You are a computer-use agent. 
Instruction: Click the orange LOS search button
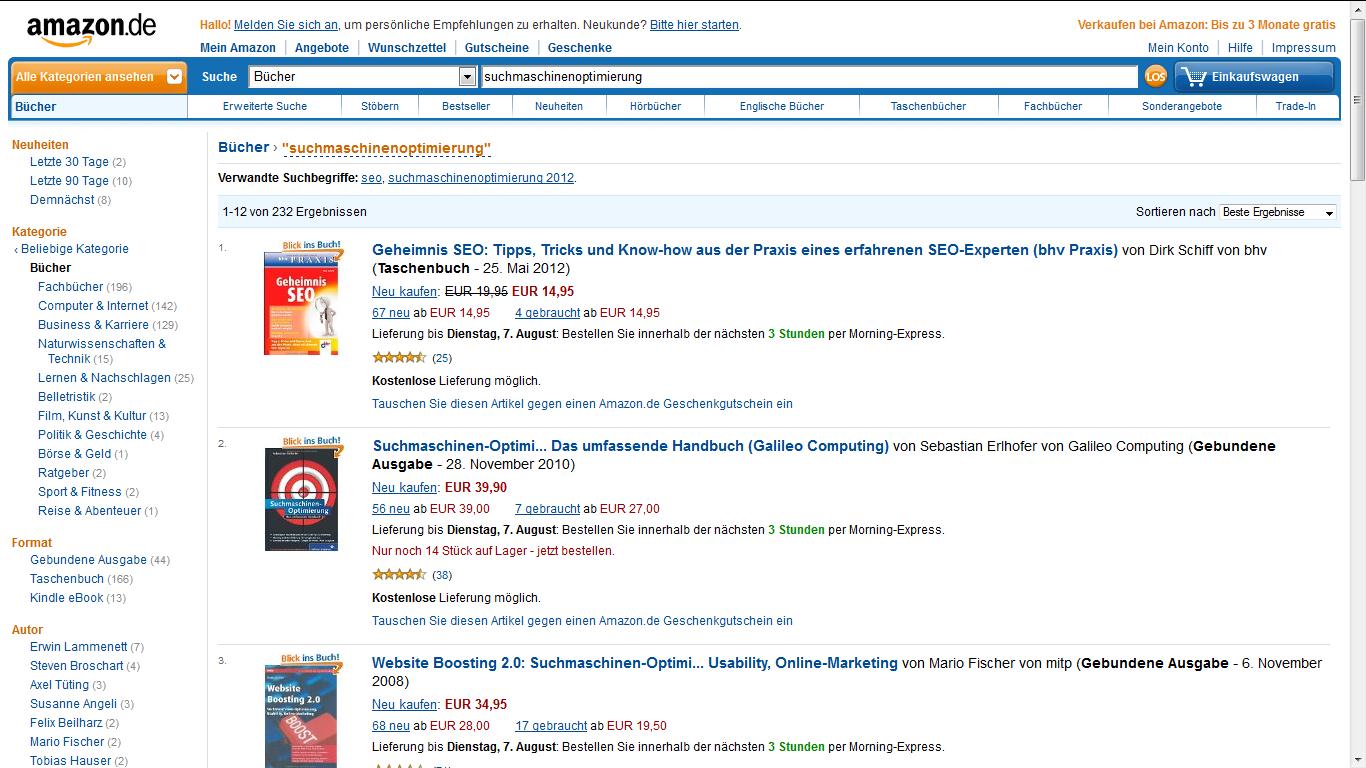coord(1155,76)
